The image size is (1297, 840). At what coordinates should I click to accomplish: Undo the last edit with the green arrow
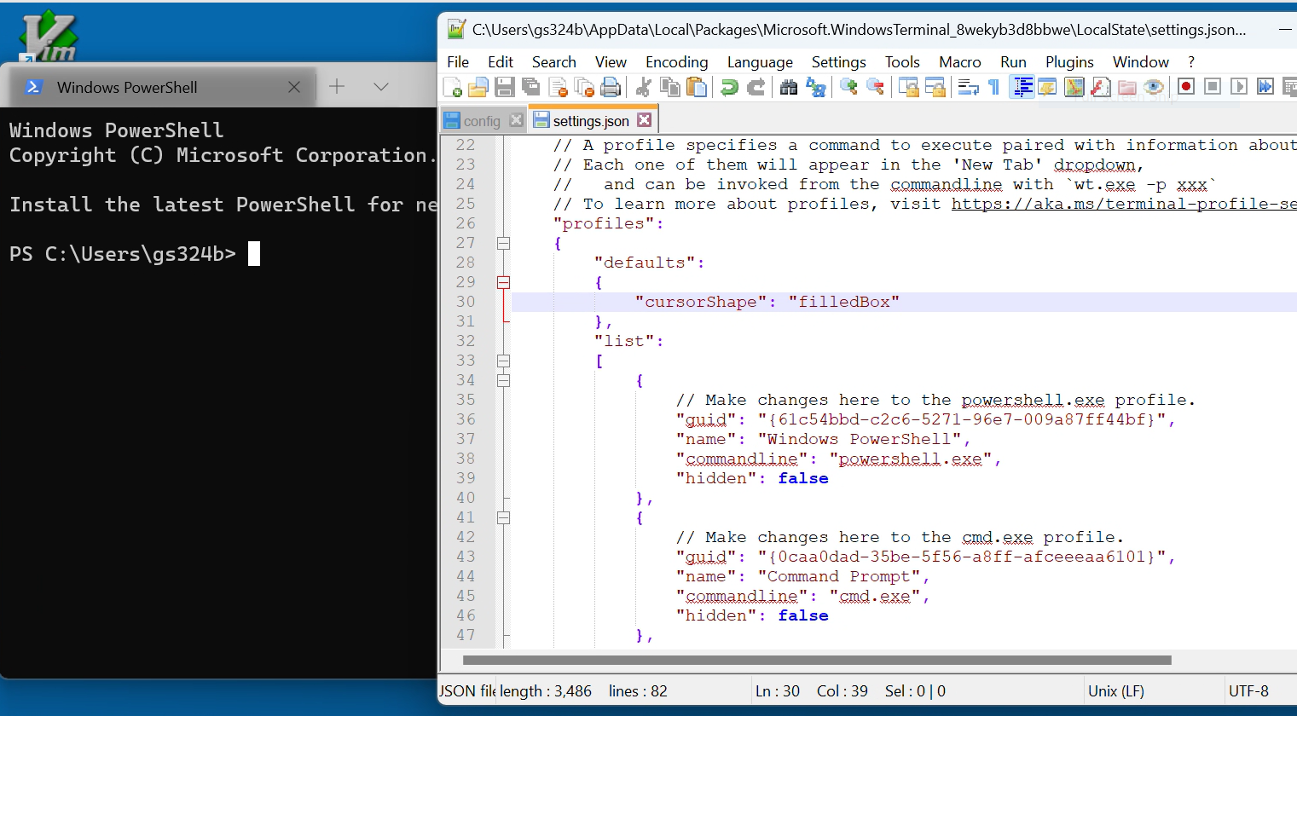pos(730,87)
